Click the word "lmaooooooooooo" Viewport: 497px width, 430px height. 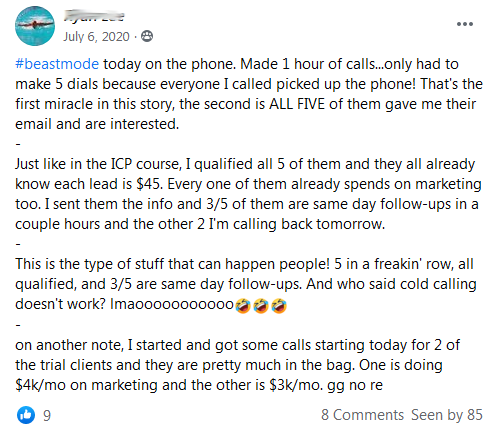tap(172, 304)
